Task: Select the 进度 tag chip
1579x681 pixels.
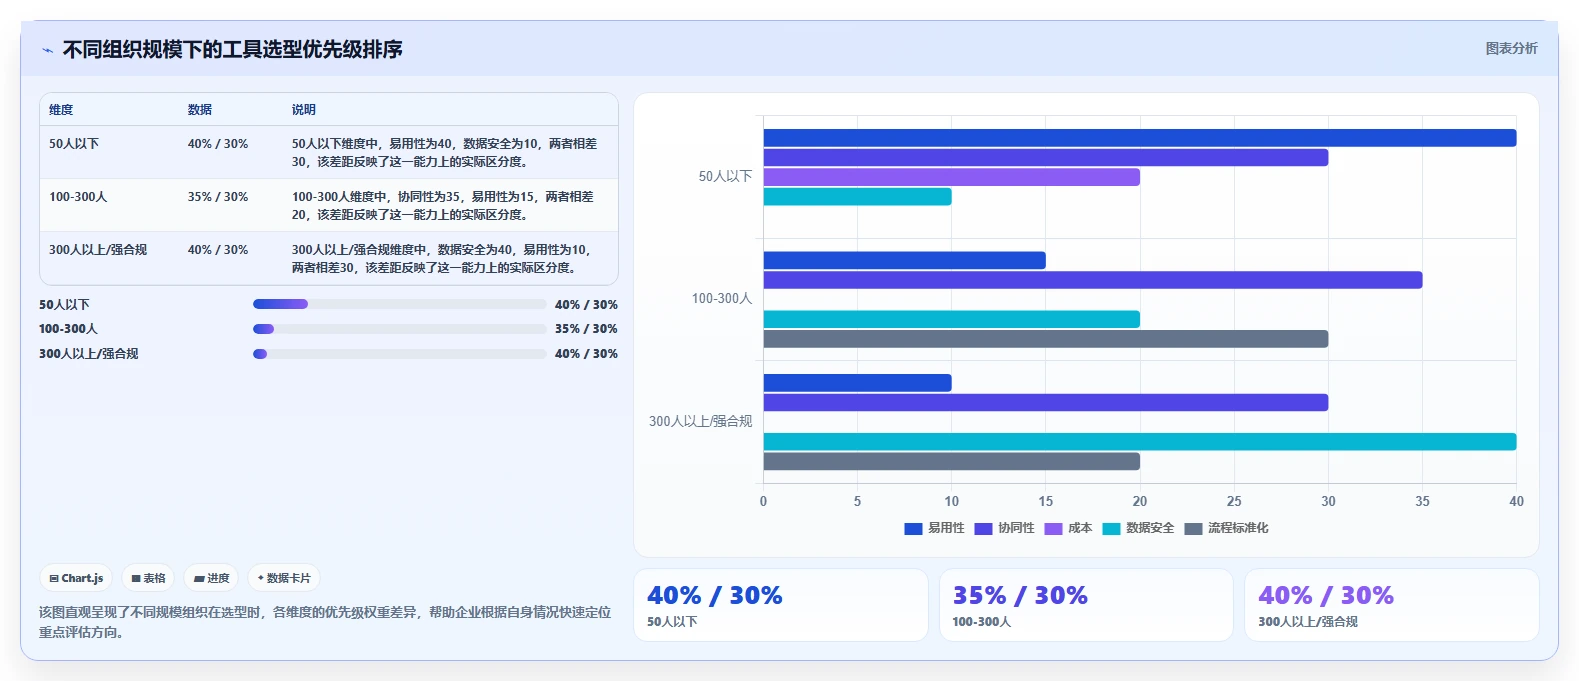Action: click(211, 578)
